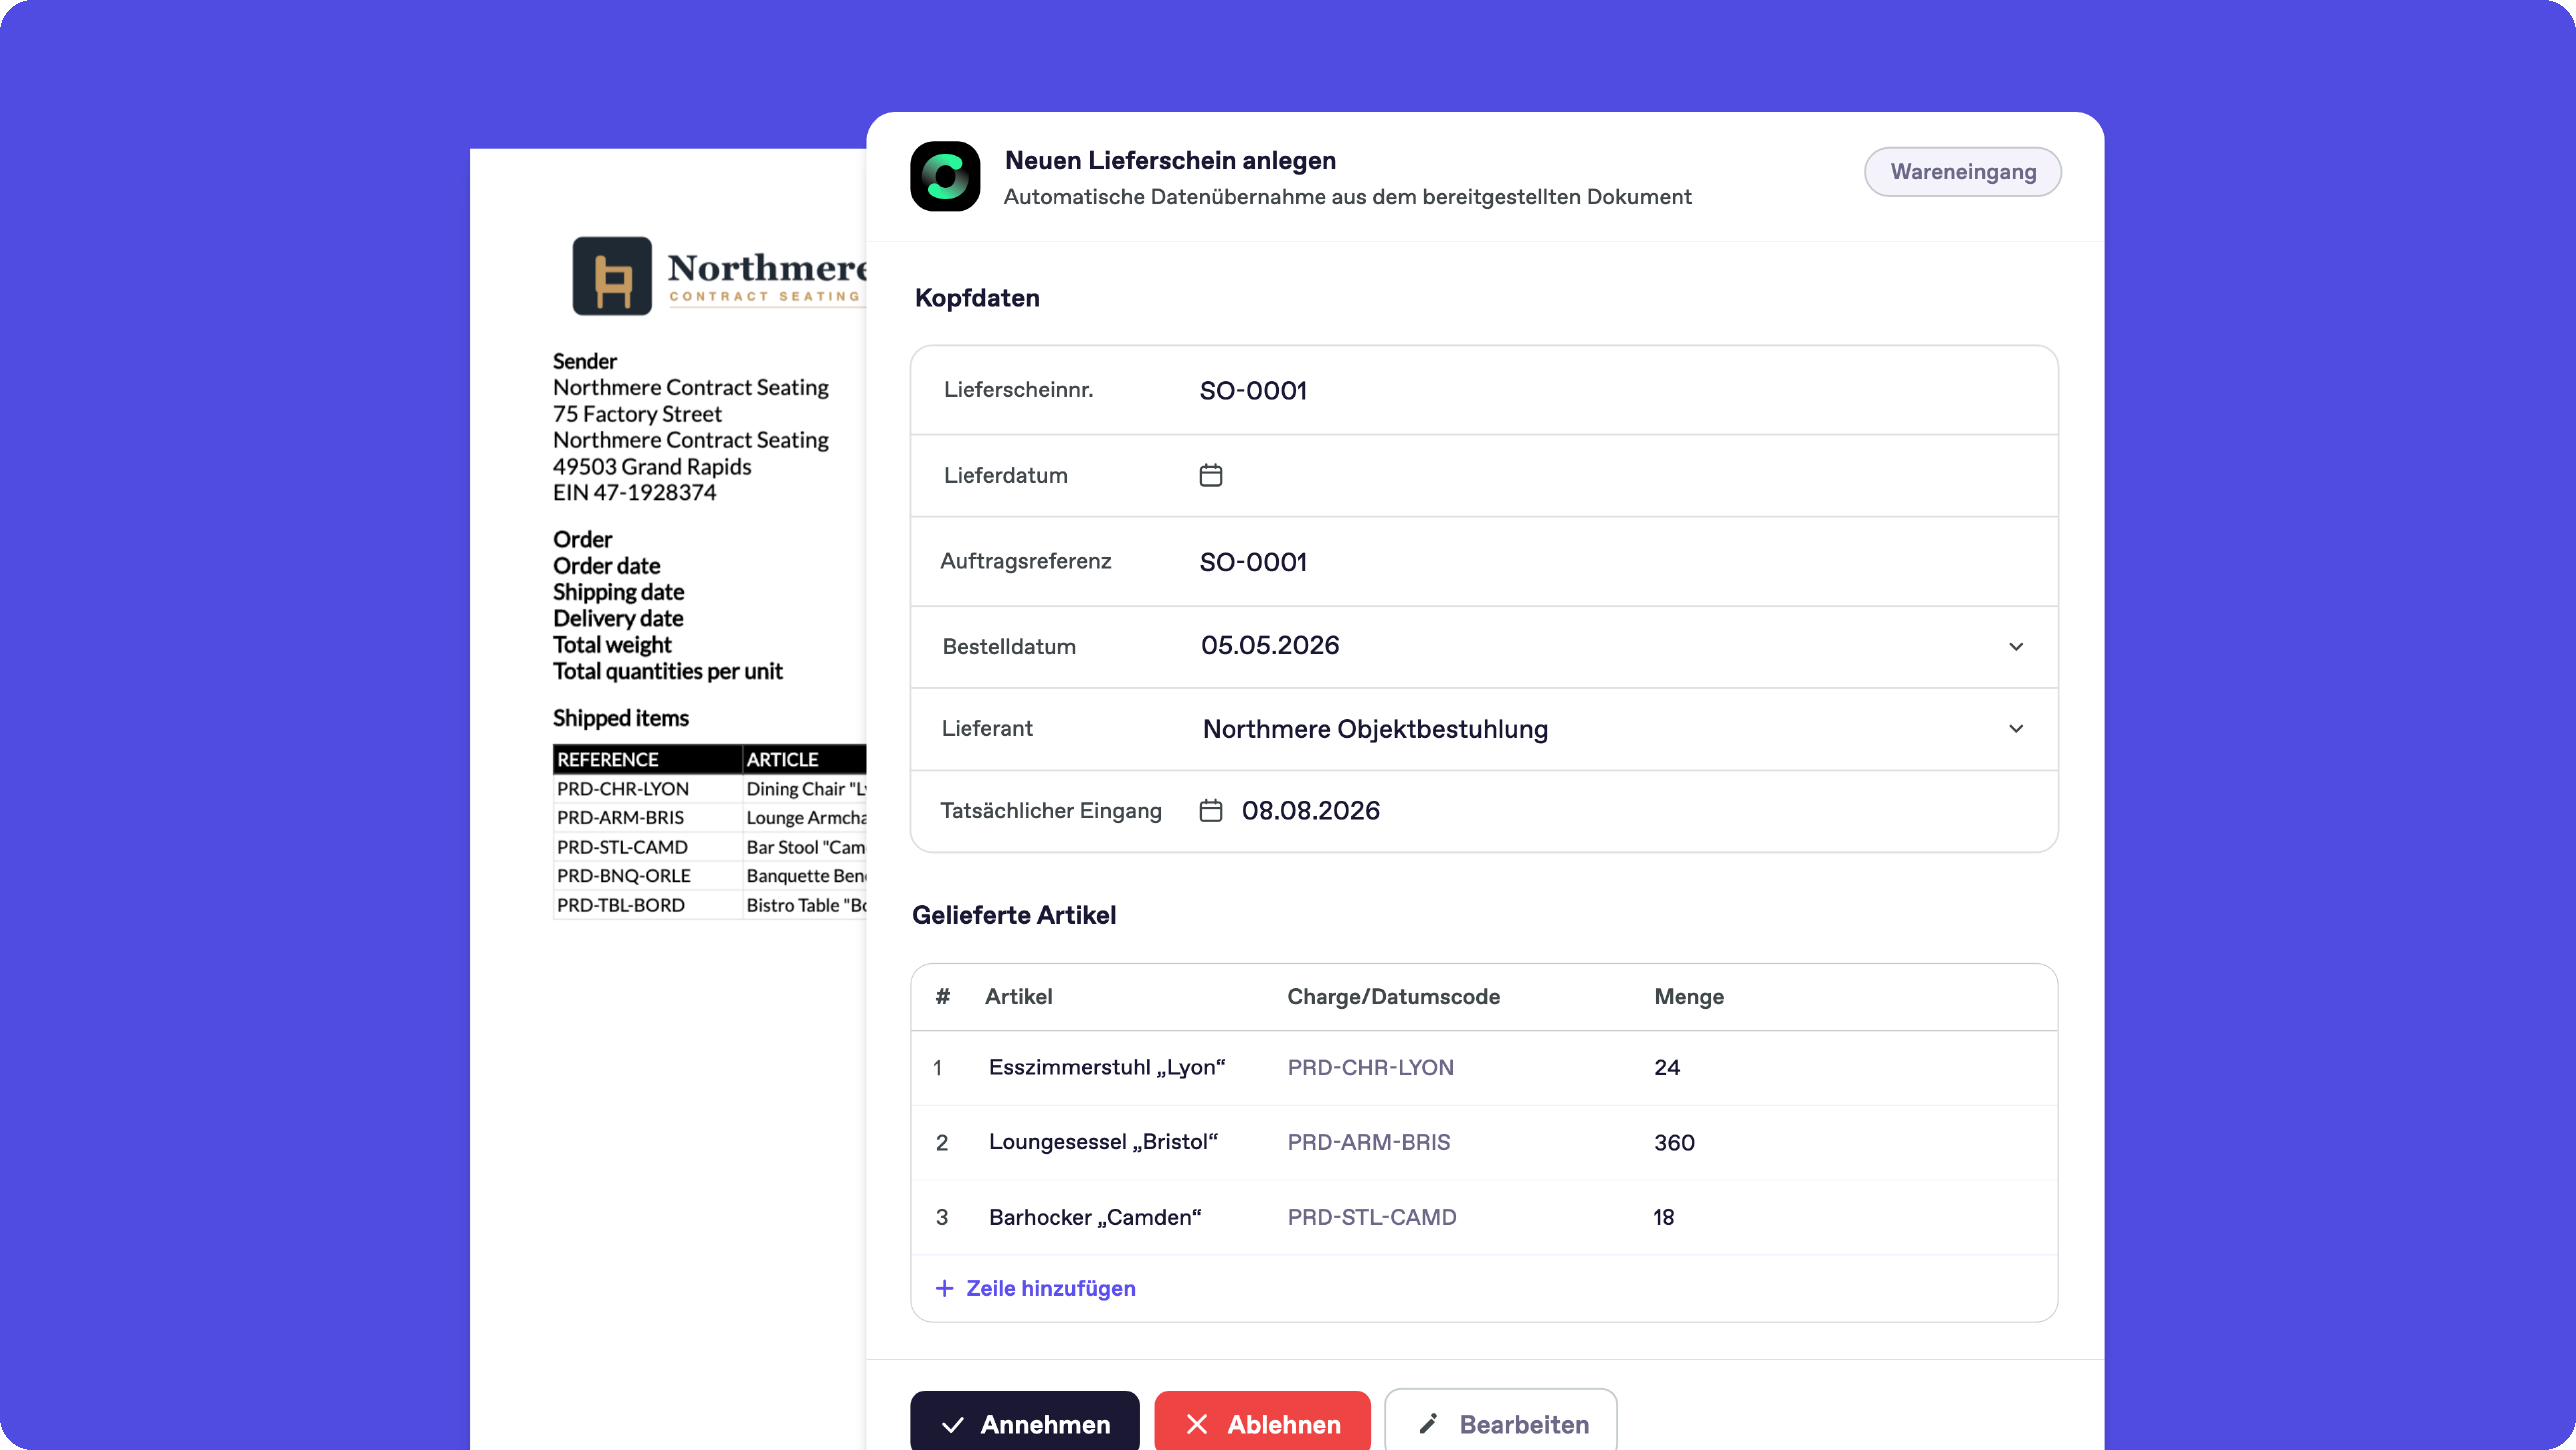Click article Loungesessel „Bristol“
The image size is (2576, 1450).
point(1103,1142)
